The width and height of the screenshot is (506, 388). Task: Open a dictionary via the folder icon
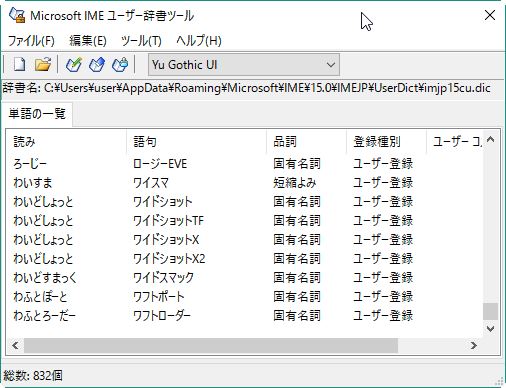pyautogui.click(x=43, y=64)
